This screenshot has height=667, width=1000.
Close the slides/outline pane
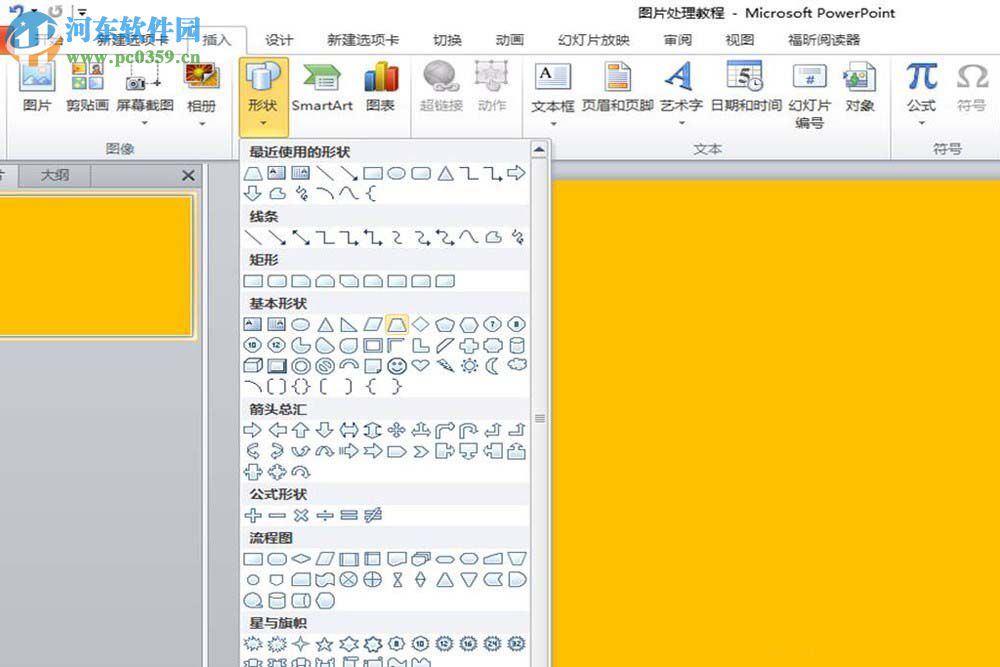pyautogui.click(x=188, y=175)
